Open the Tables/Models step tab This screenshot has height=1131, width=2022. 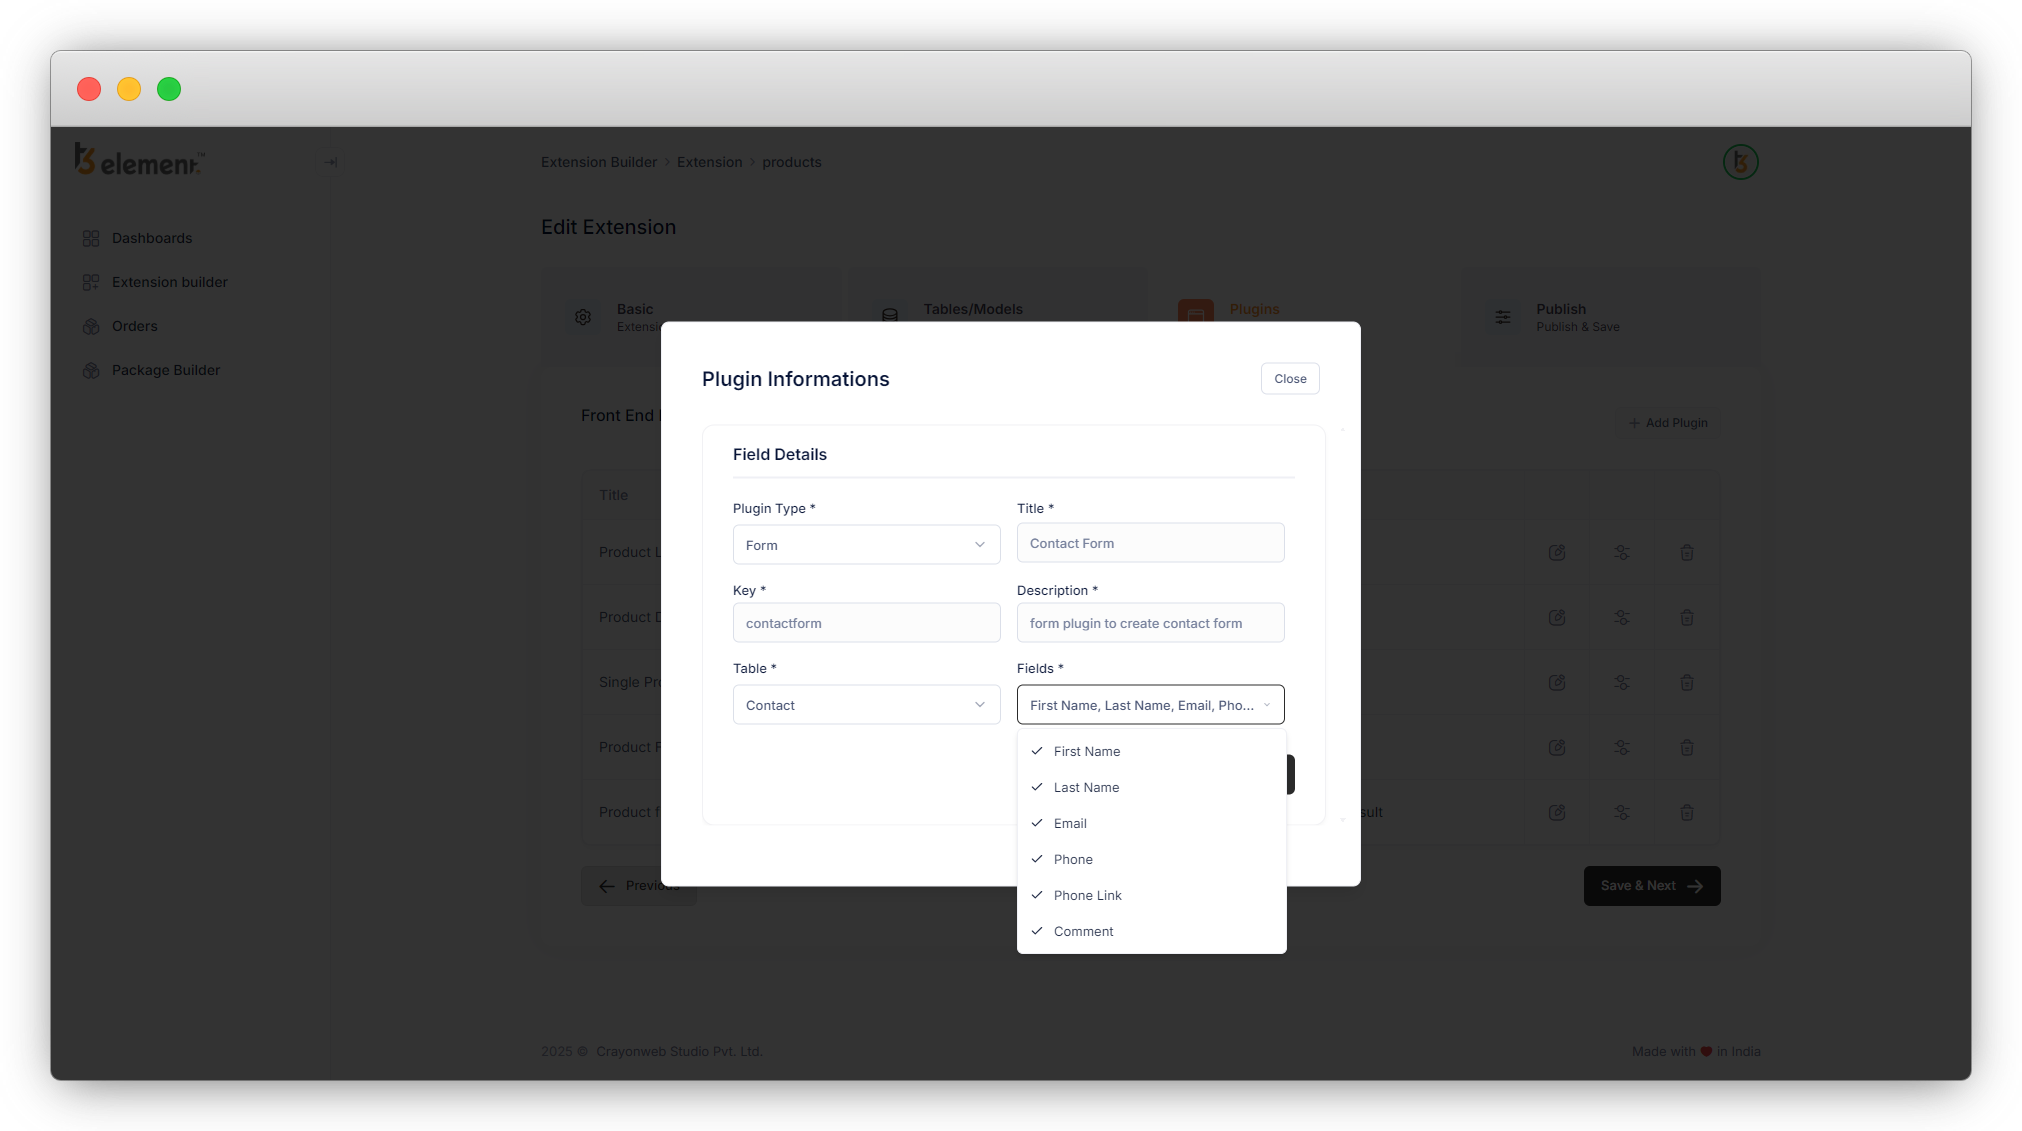click(972, 310)
